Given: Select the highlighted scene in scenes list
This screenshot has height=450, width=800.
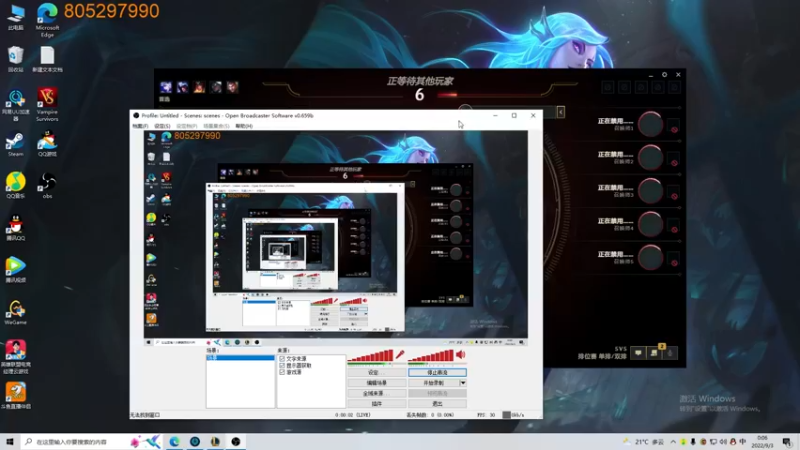Looking at the screenshot, I should click(x=240, y=358).
